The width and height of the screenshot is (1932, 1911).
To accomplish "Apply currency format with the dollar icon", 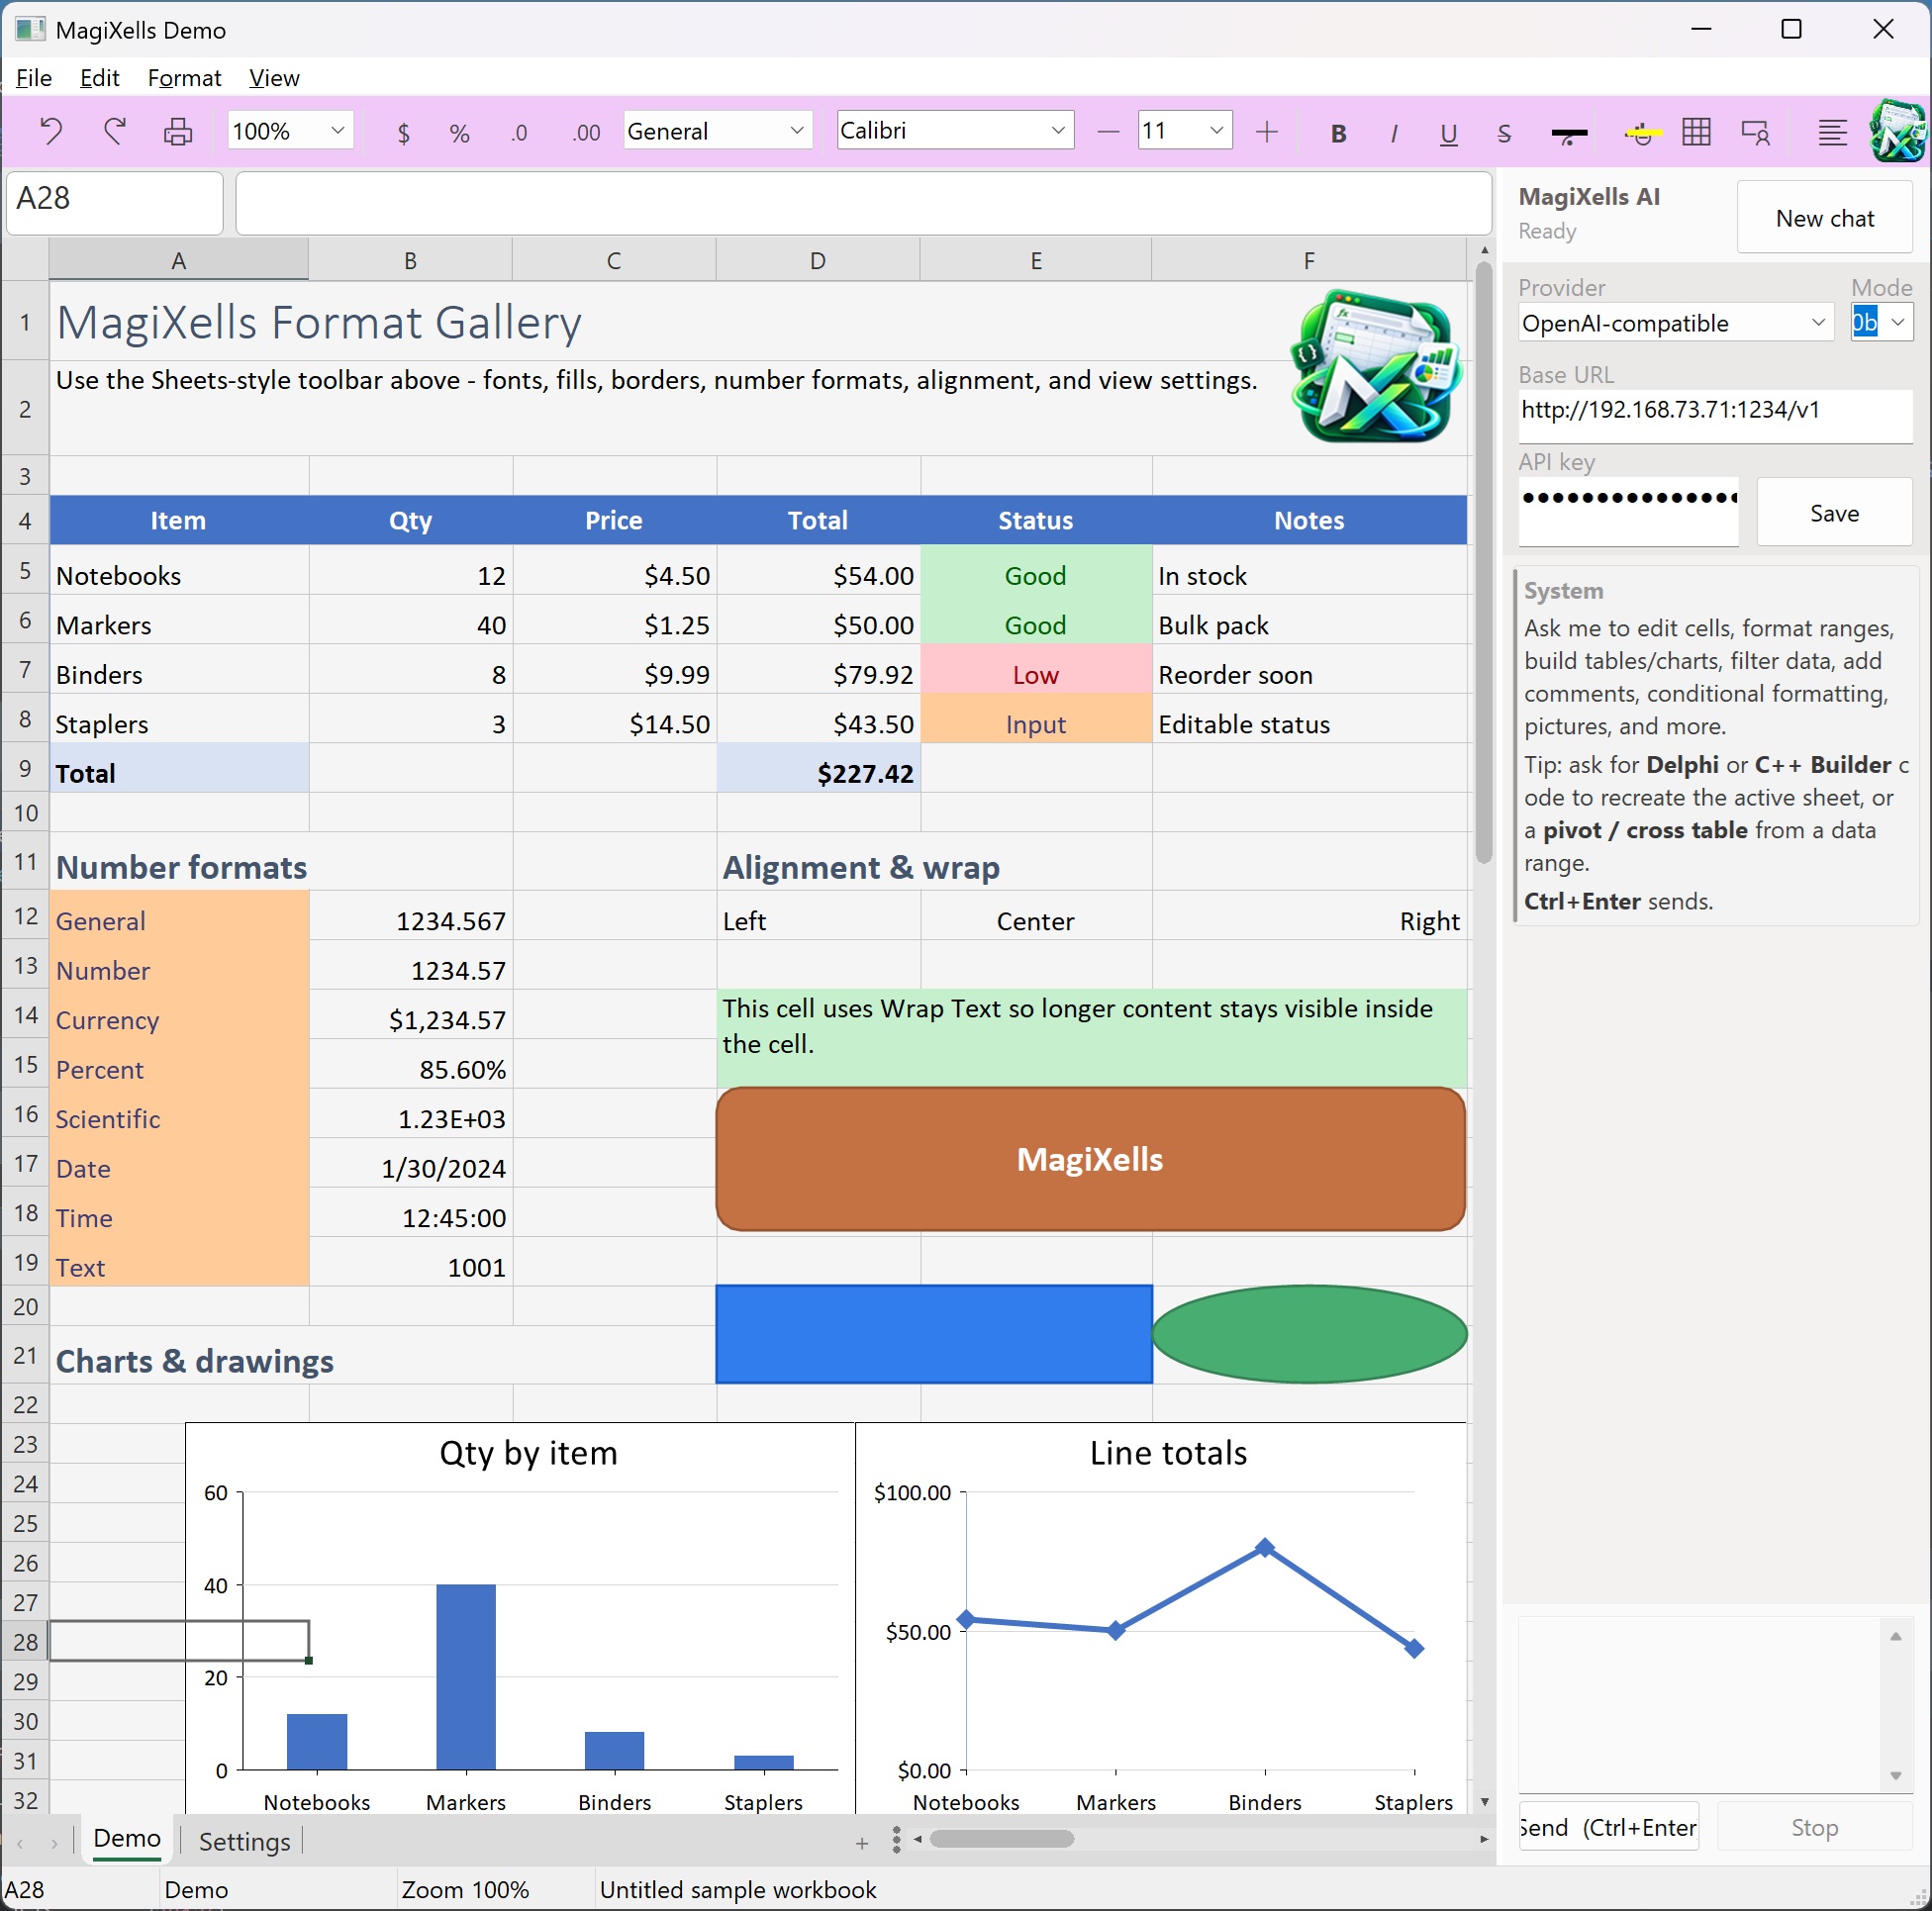I will click(x=403, y=132).
